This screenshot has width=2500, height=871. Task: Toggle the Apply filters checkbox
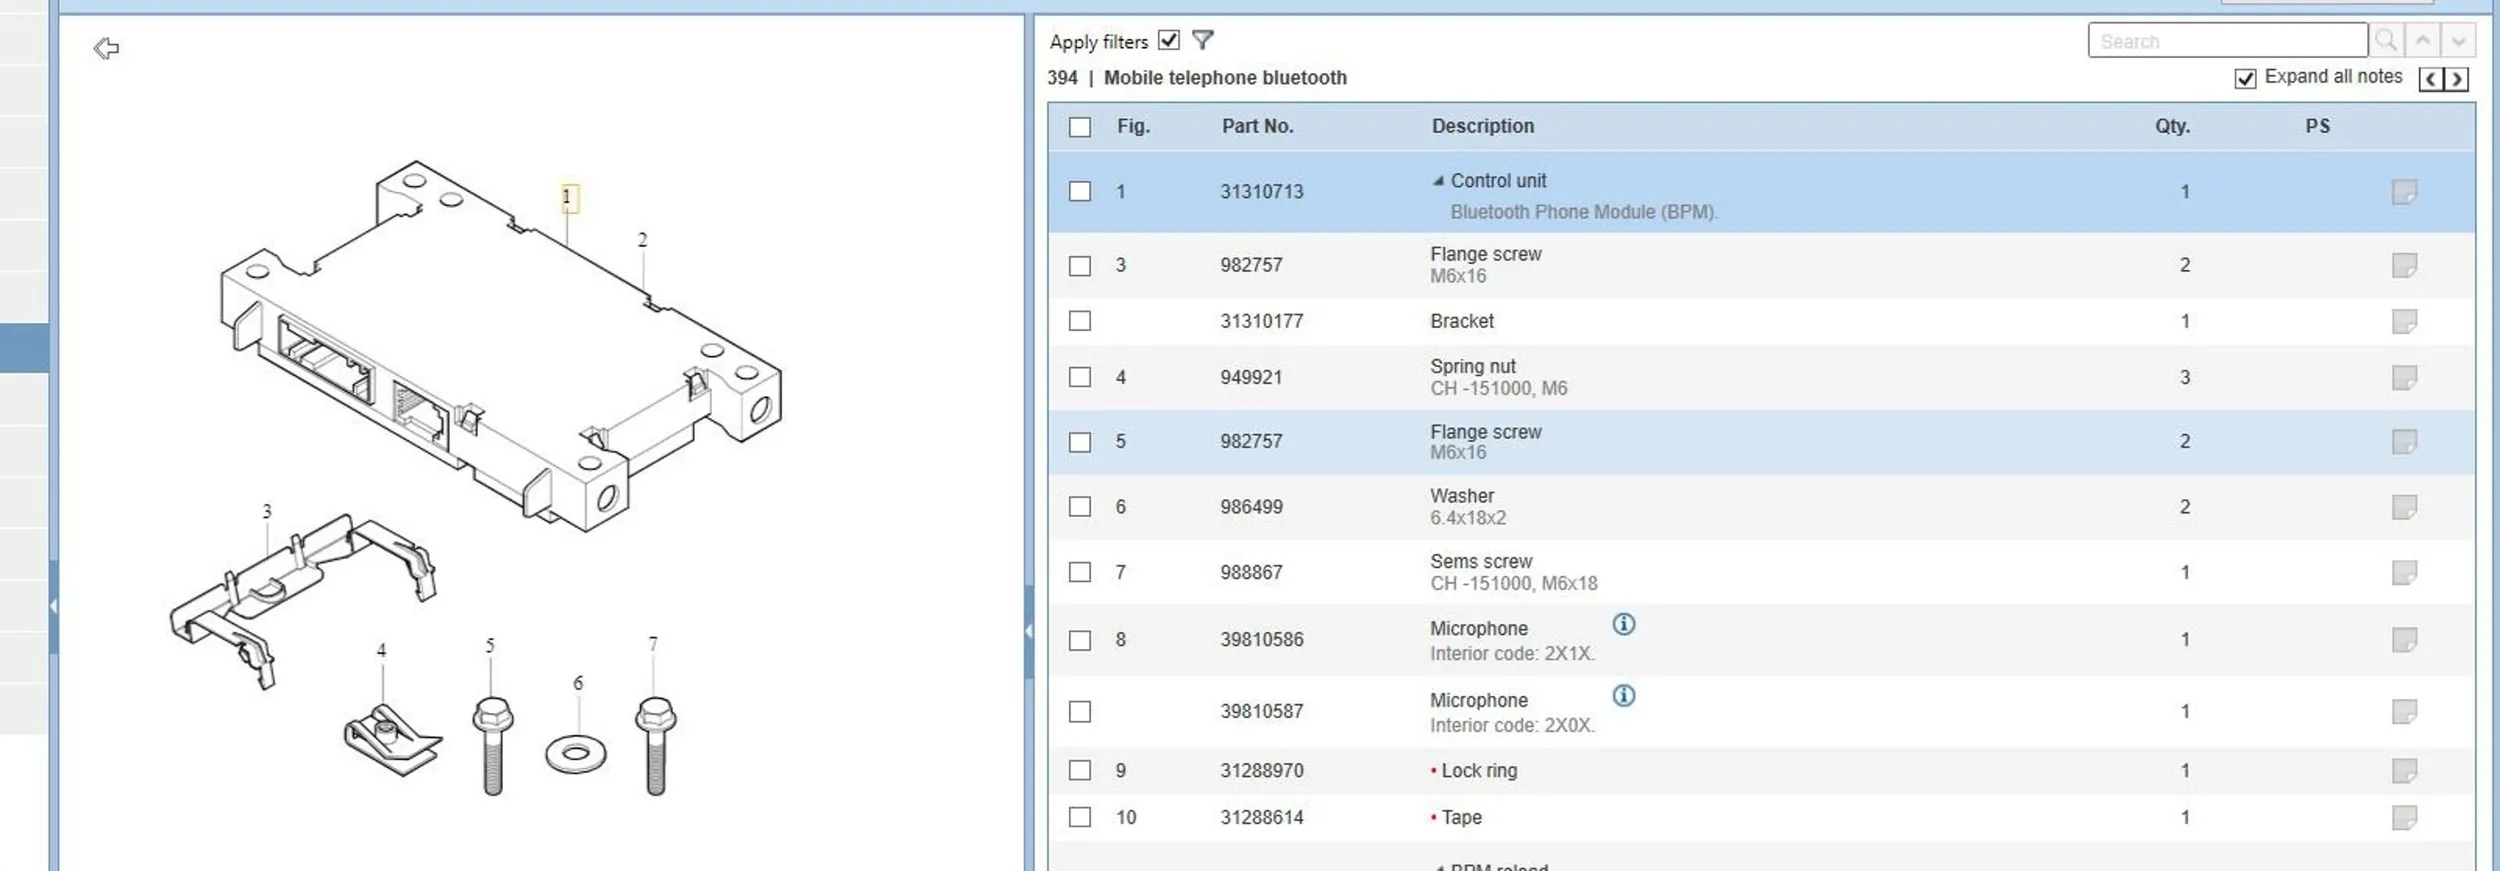(1168, 40)
